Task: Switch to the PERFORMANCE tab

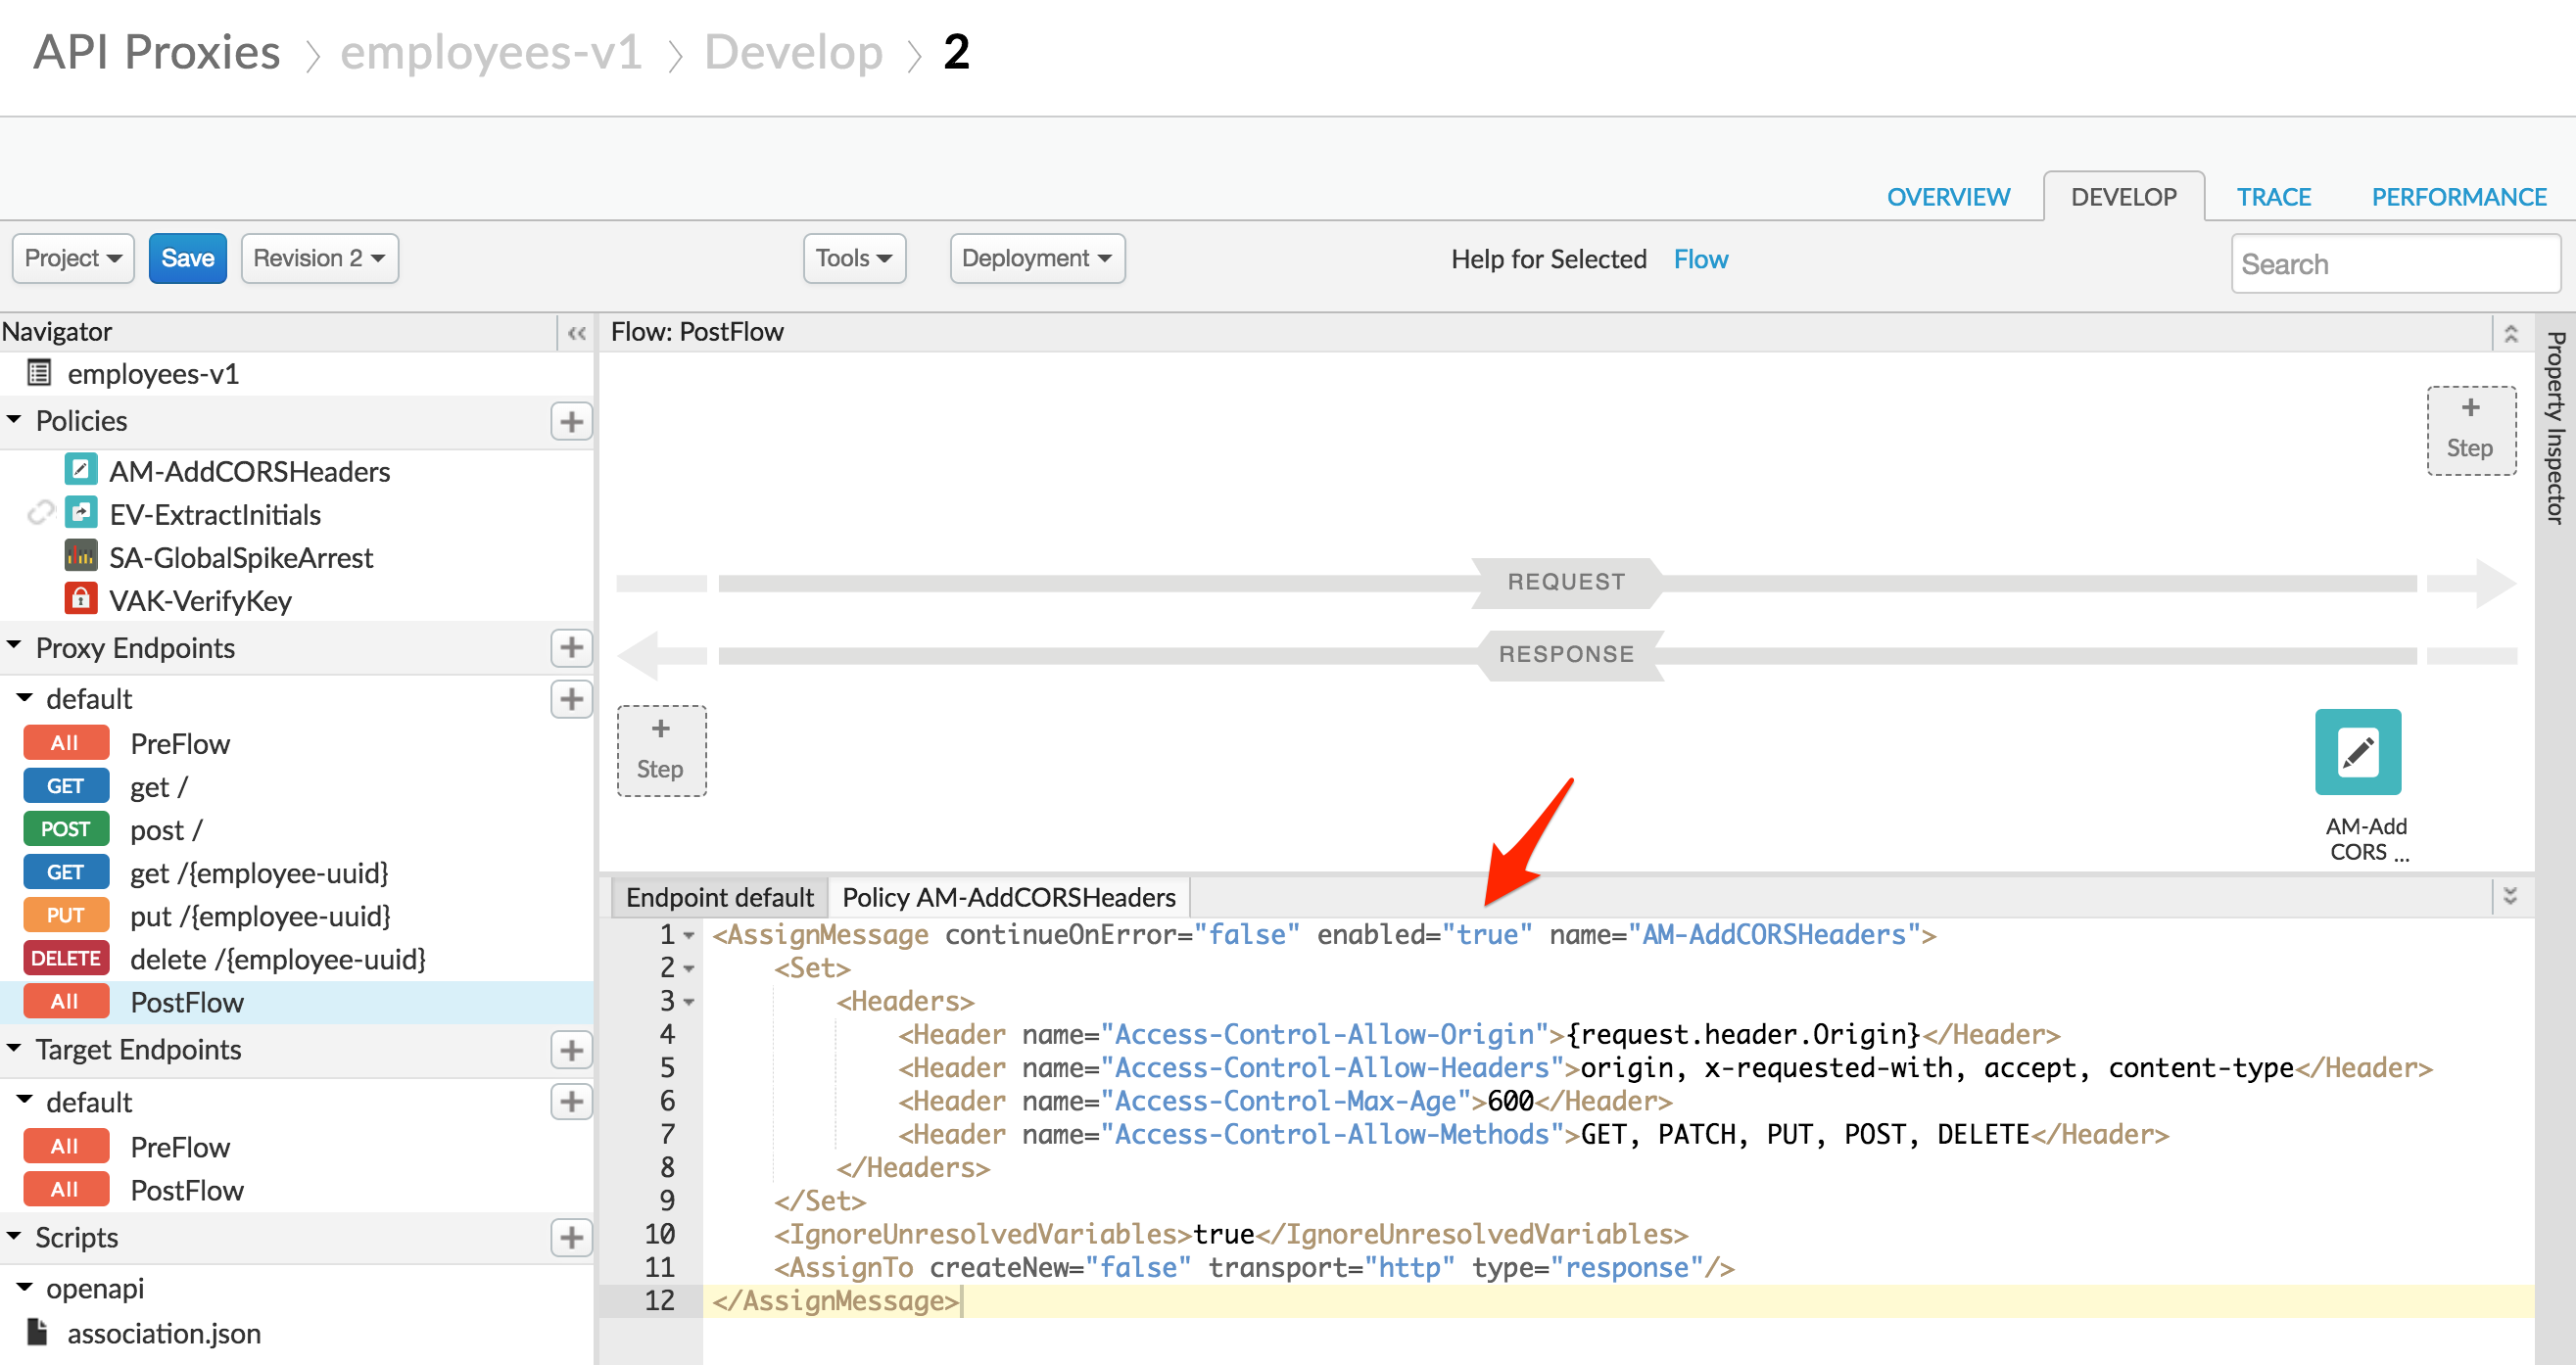Action: coord(2459,197)
